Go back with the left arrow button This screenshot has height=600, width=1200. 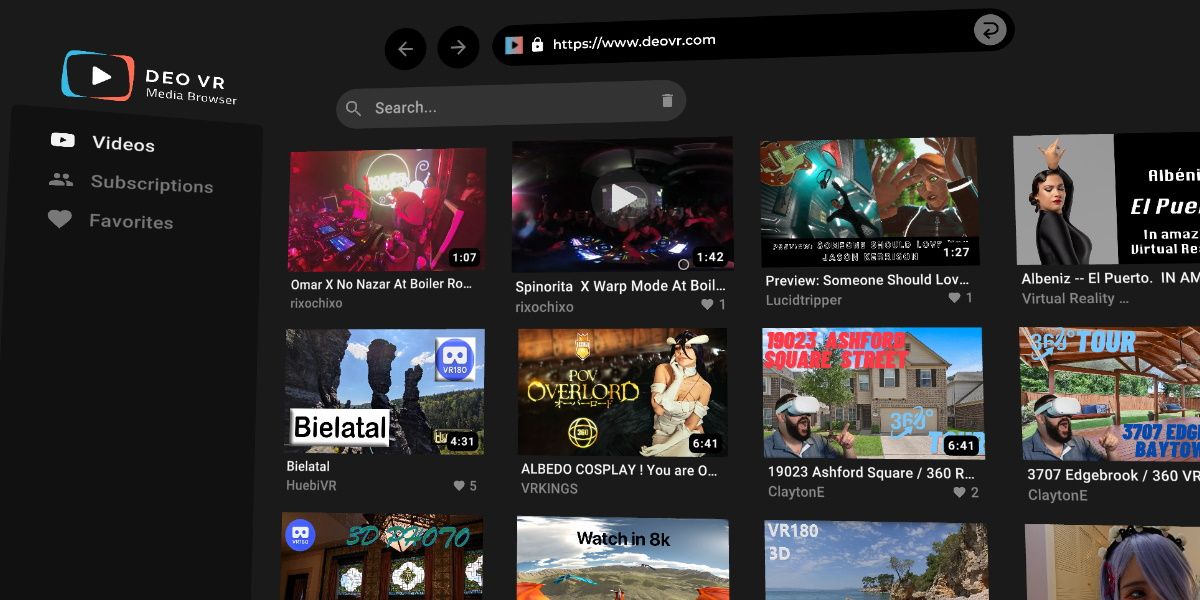pos(405,49)
